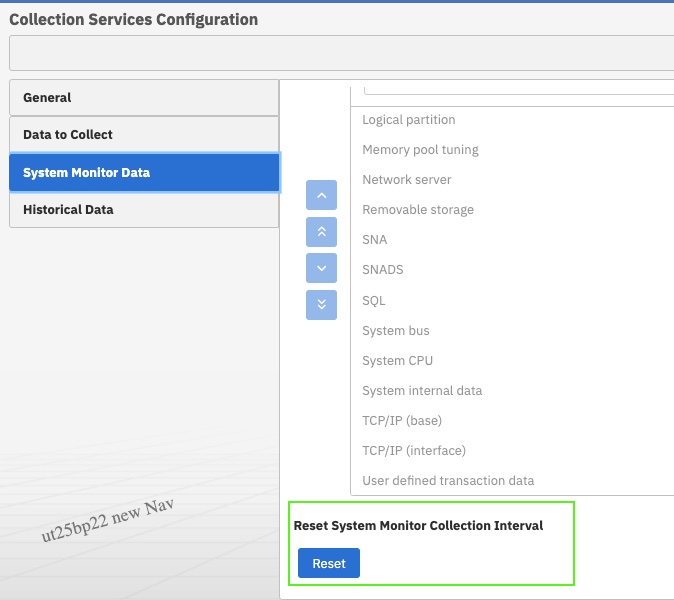Go to the Historical Data tab
674x600 pixels.
point(143,210)
